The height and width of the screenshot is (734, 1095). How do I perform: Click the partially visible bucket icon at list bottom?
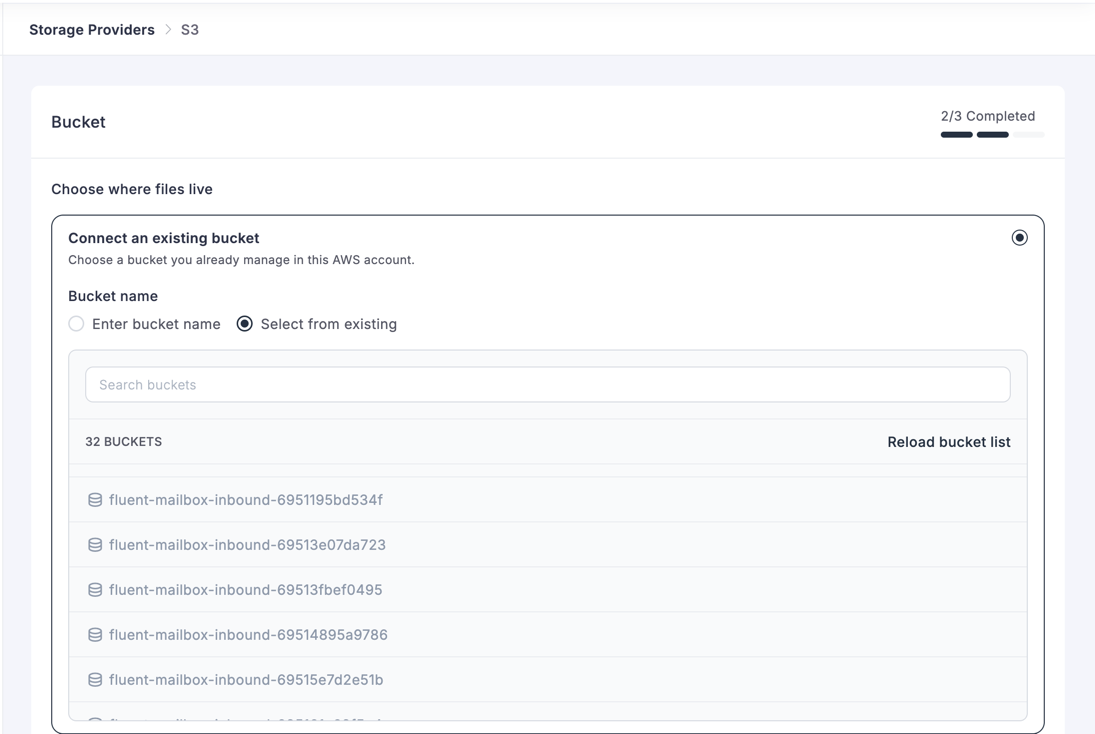pos(94,722)
